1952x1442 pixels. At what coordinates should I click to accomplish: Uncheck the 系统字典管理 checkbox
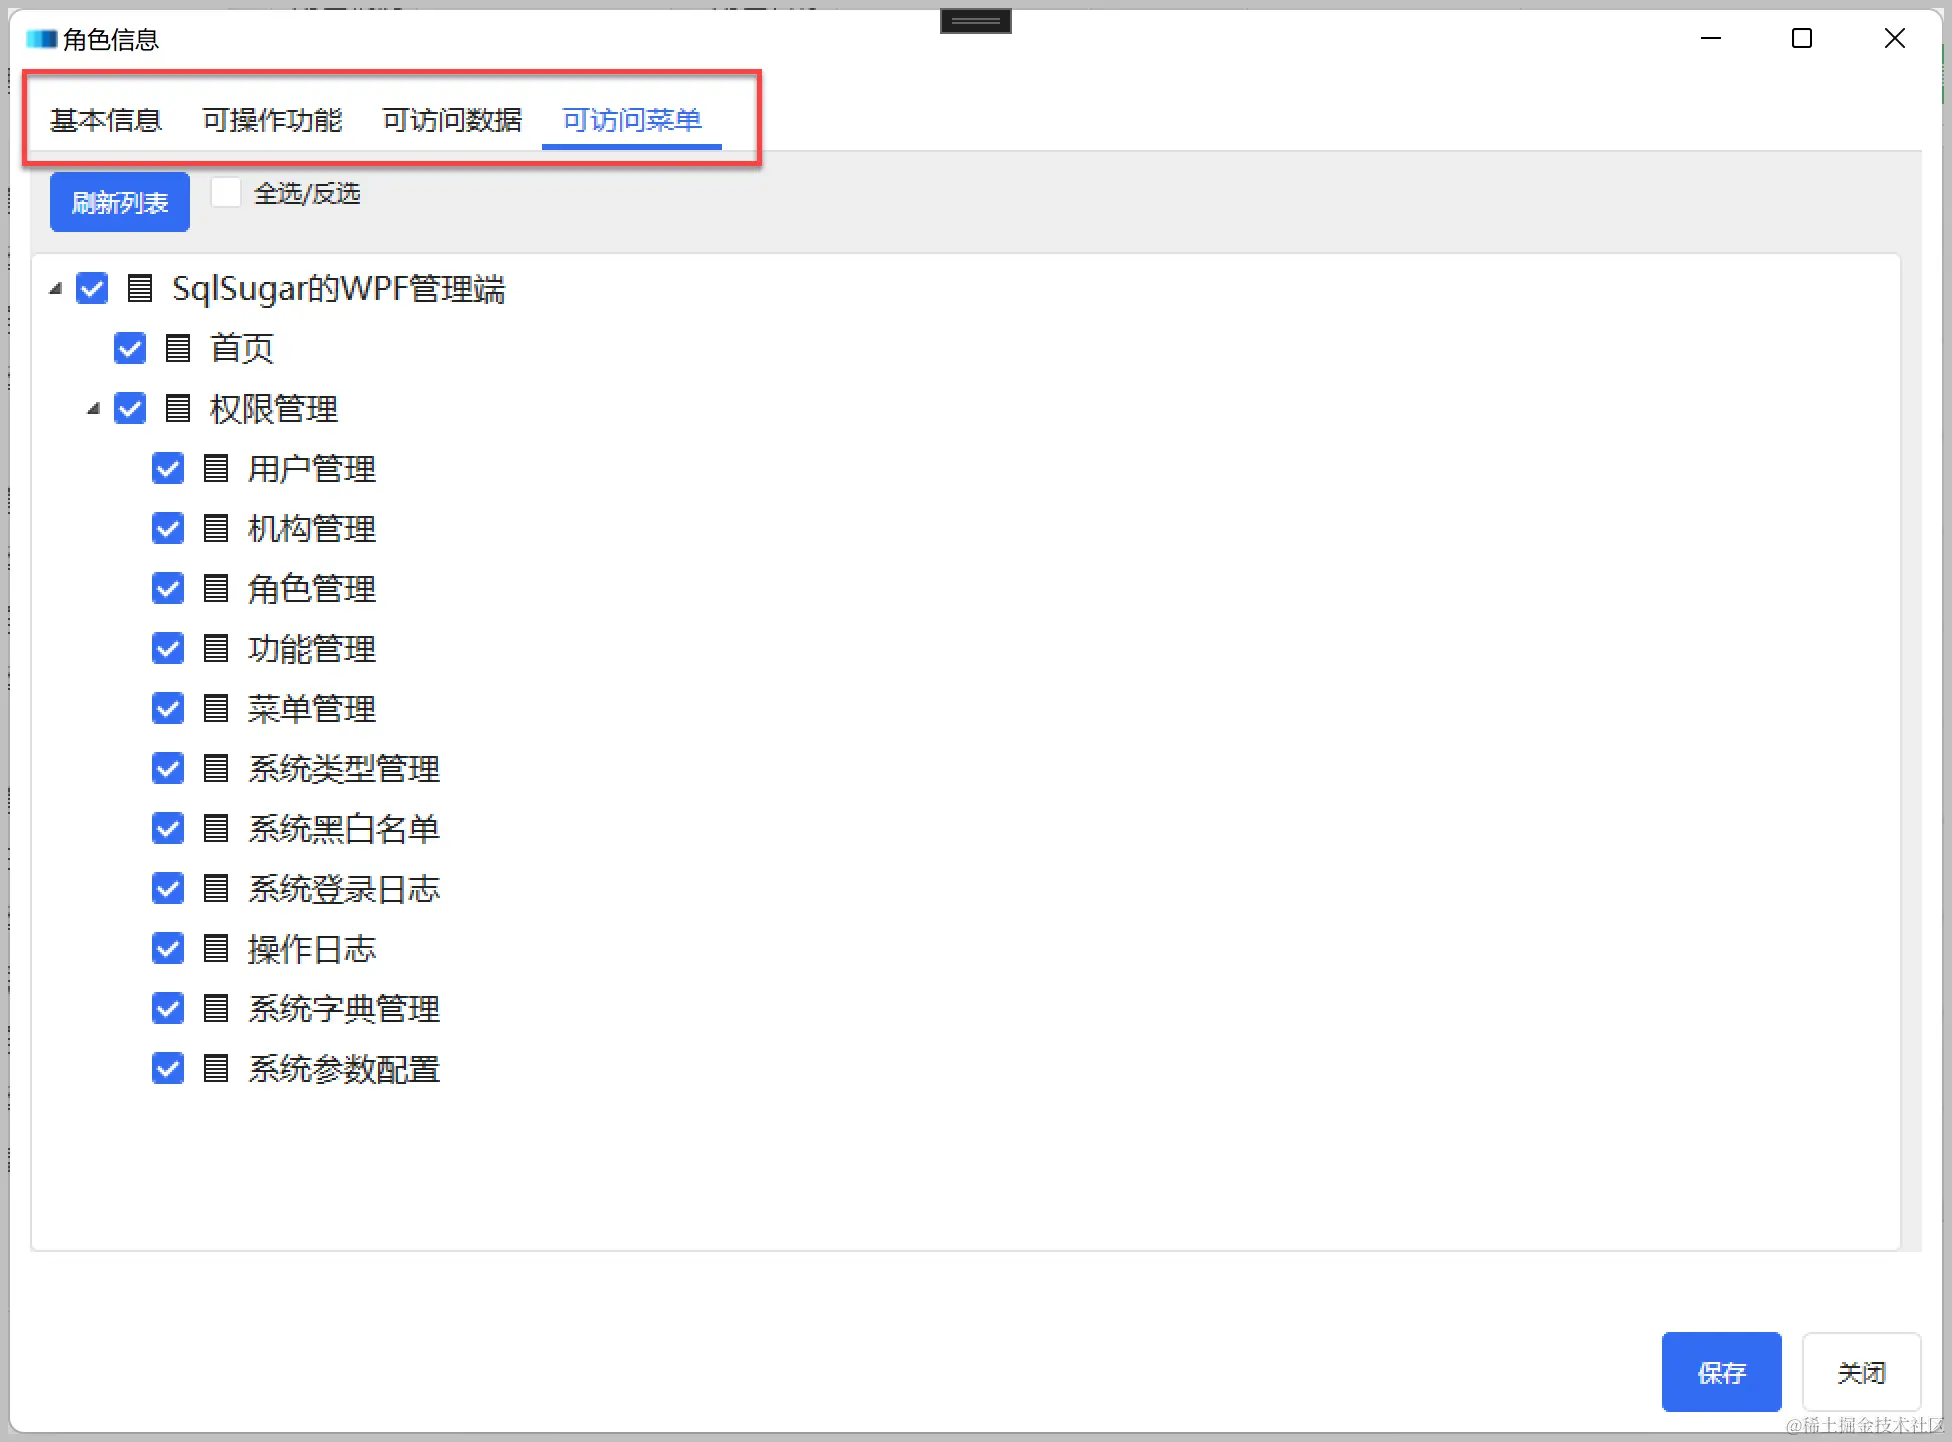168,1008
